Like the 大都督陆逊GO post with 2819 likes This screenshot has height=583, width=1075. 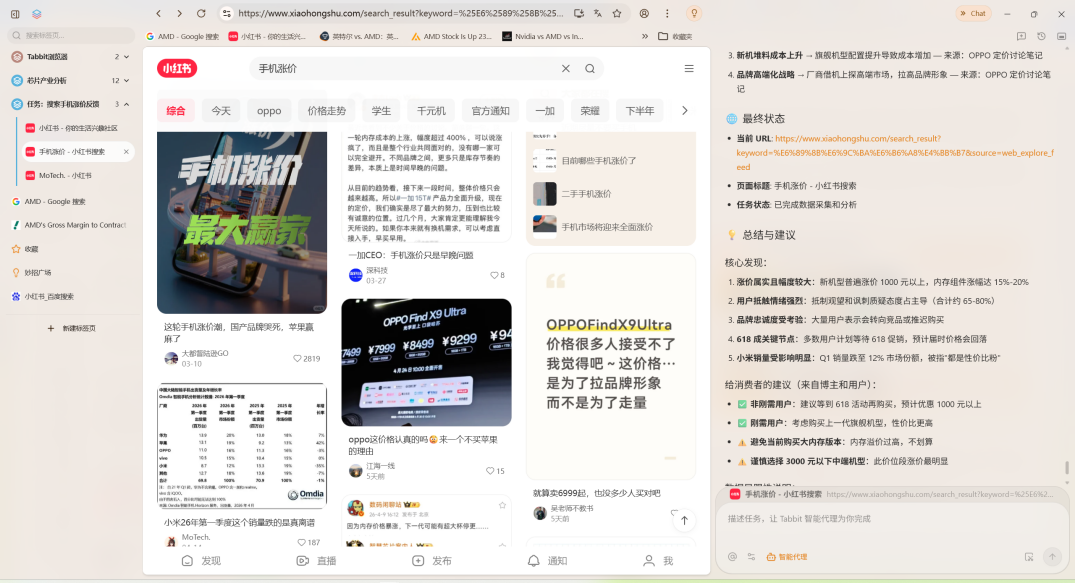297,358
